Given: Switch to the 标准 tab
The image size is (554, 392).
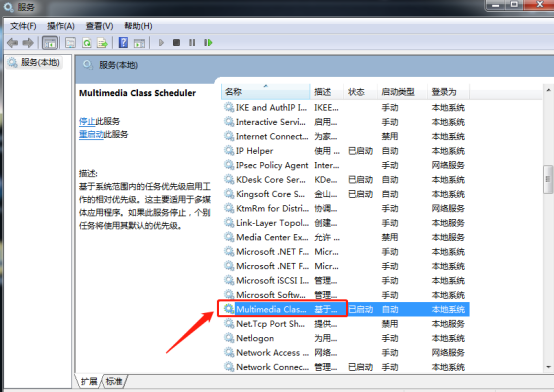Looking at the screenshot, I should [114, 381].
